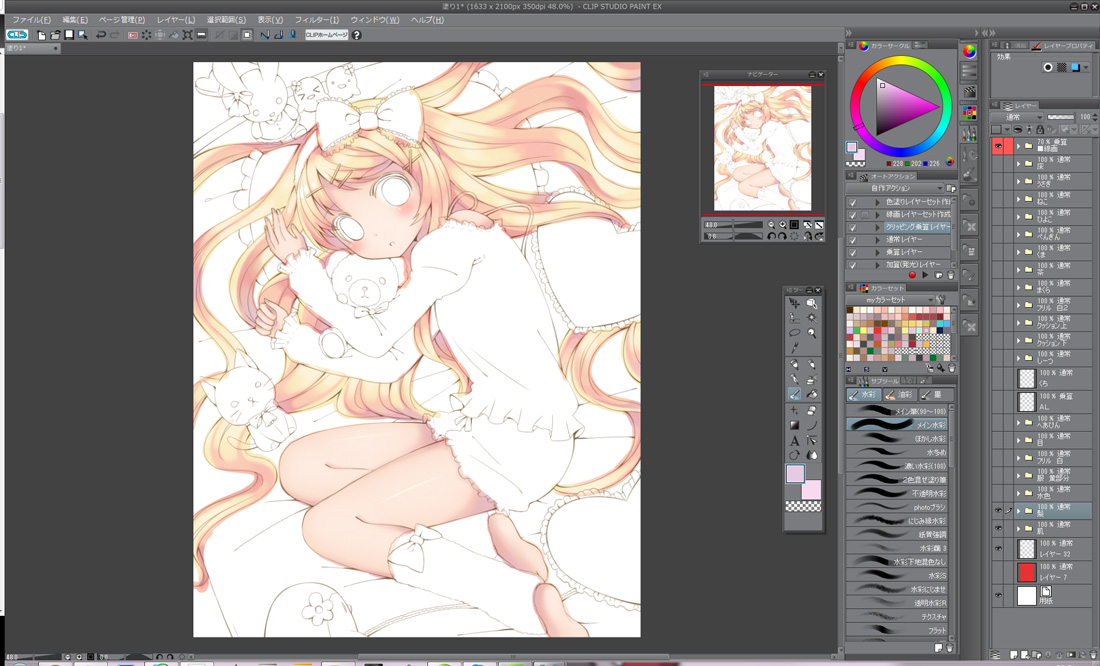Click the open file toolbar icon

[55, 34]
